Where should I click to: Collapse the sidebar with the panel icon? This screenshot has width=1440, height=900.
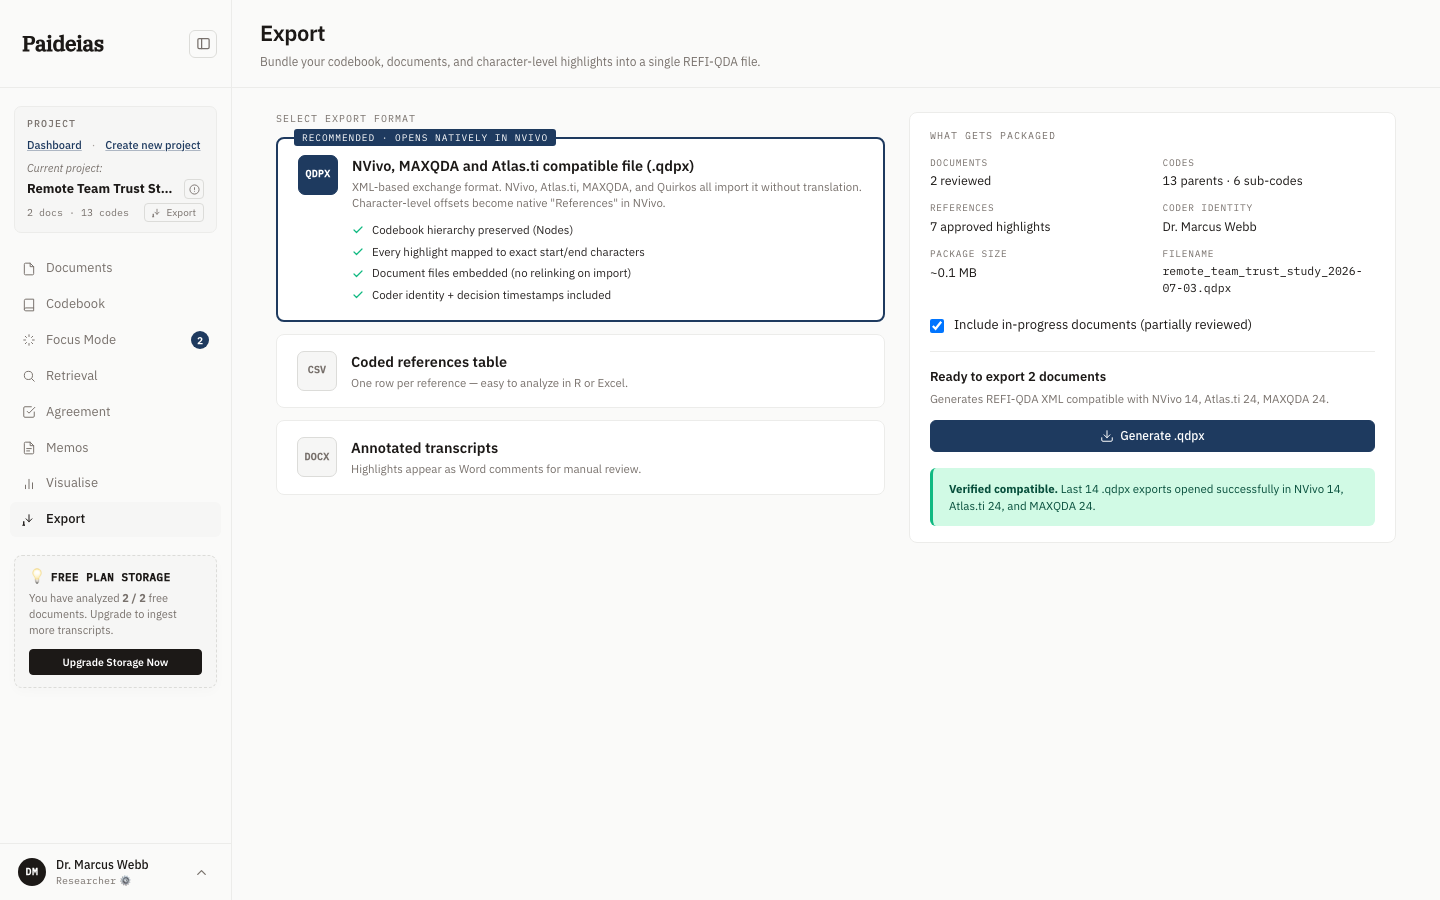[x=203, y=44]
